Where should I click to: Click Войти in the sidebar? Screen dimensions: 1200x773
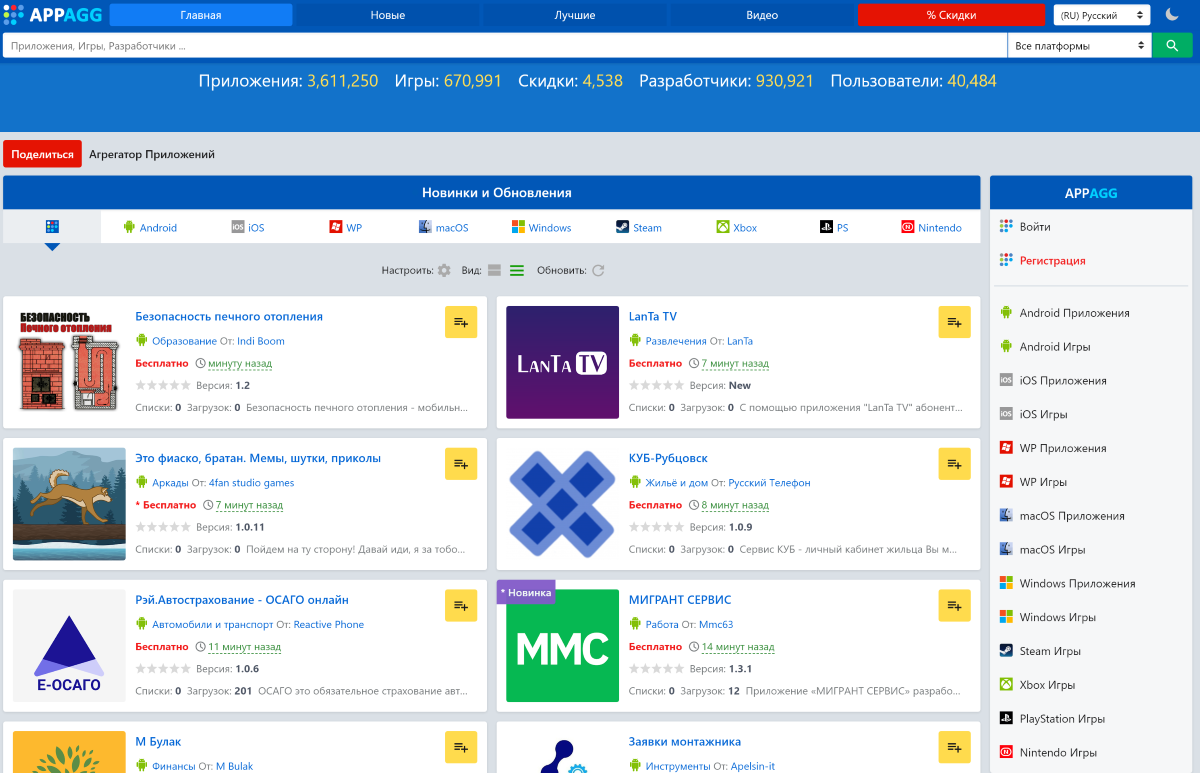[x=1035, y=227]
